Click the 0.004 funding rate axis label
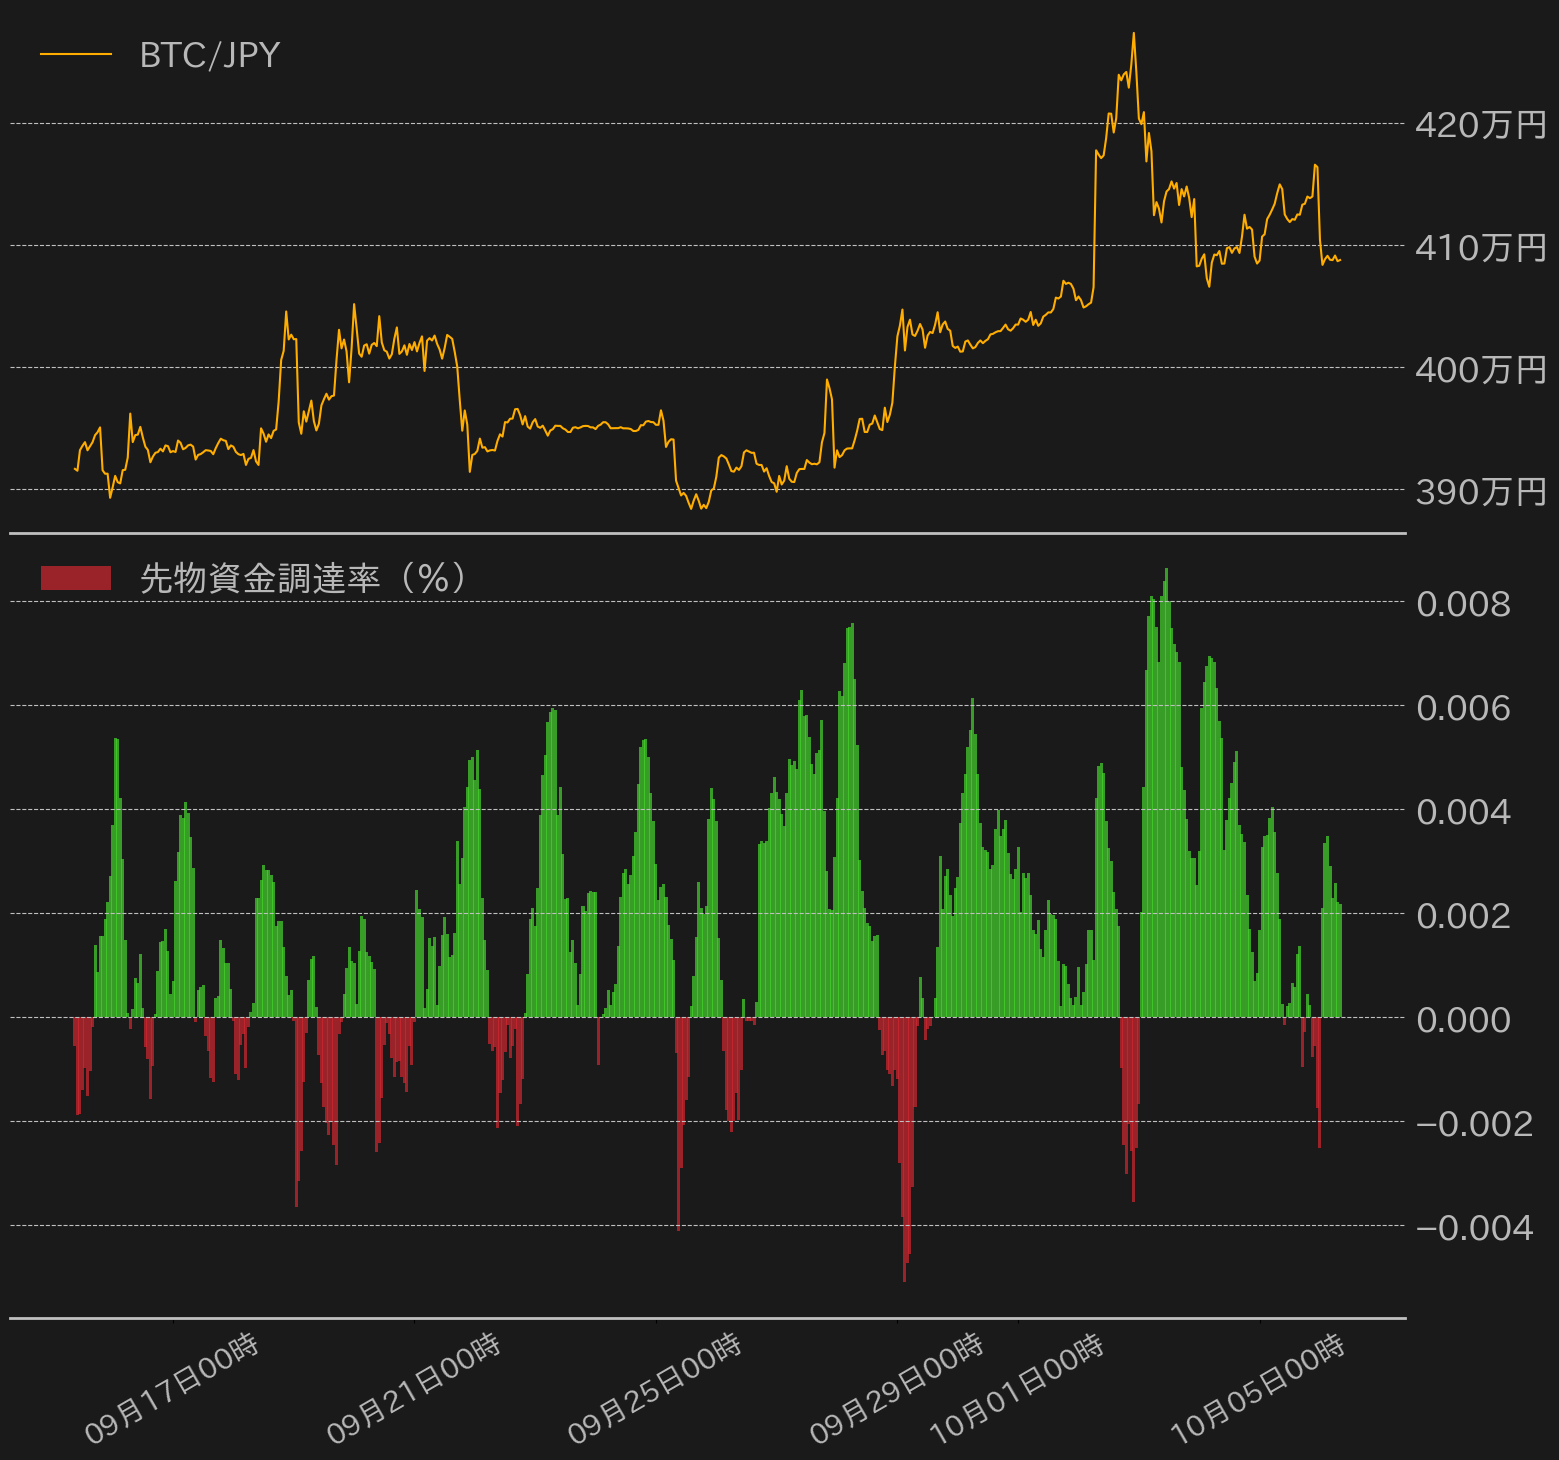The image size is (1559, 1460). pos(1464,812)
